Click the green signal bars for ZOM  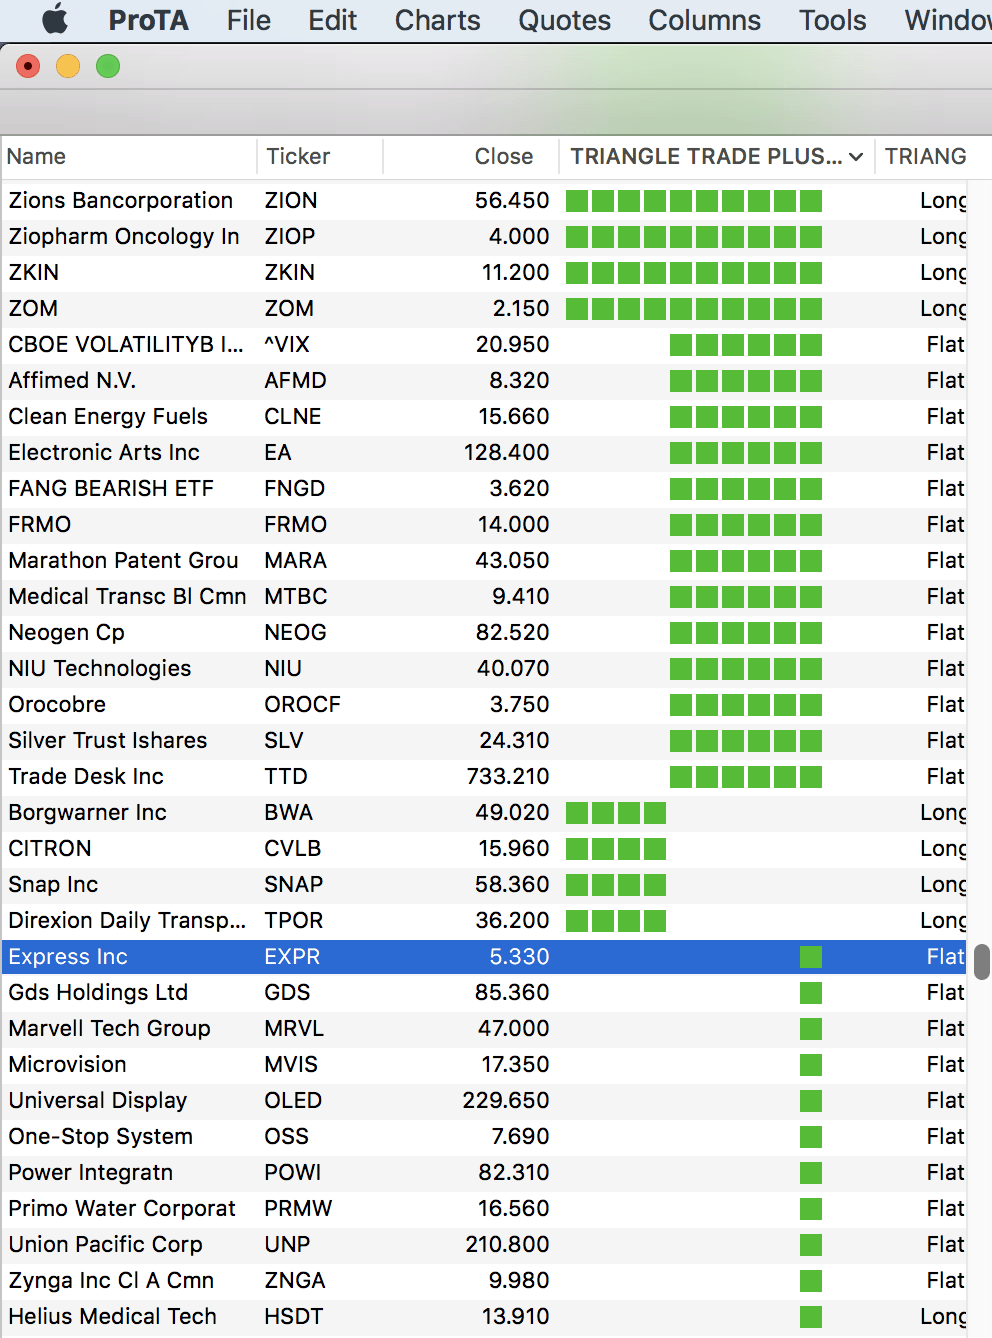click(x=694, y=308)
